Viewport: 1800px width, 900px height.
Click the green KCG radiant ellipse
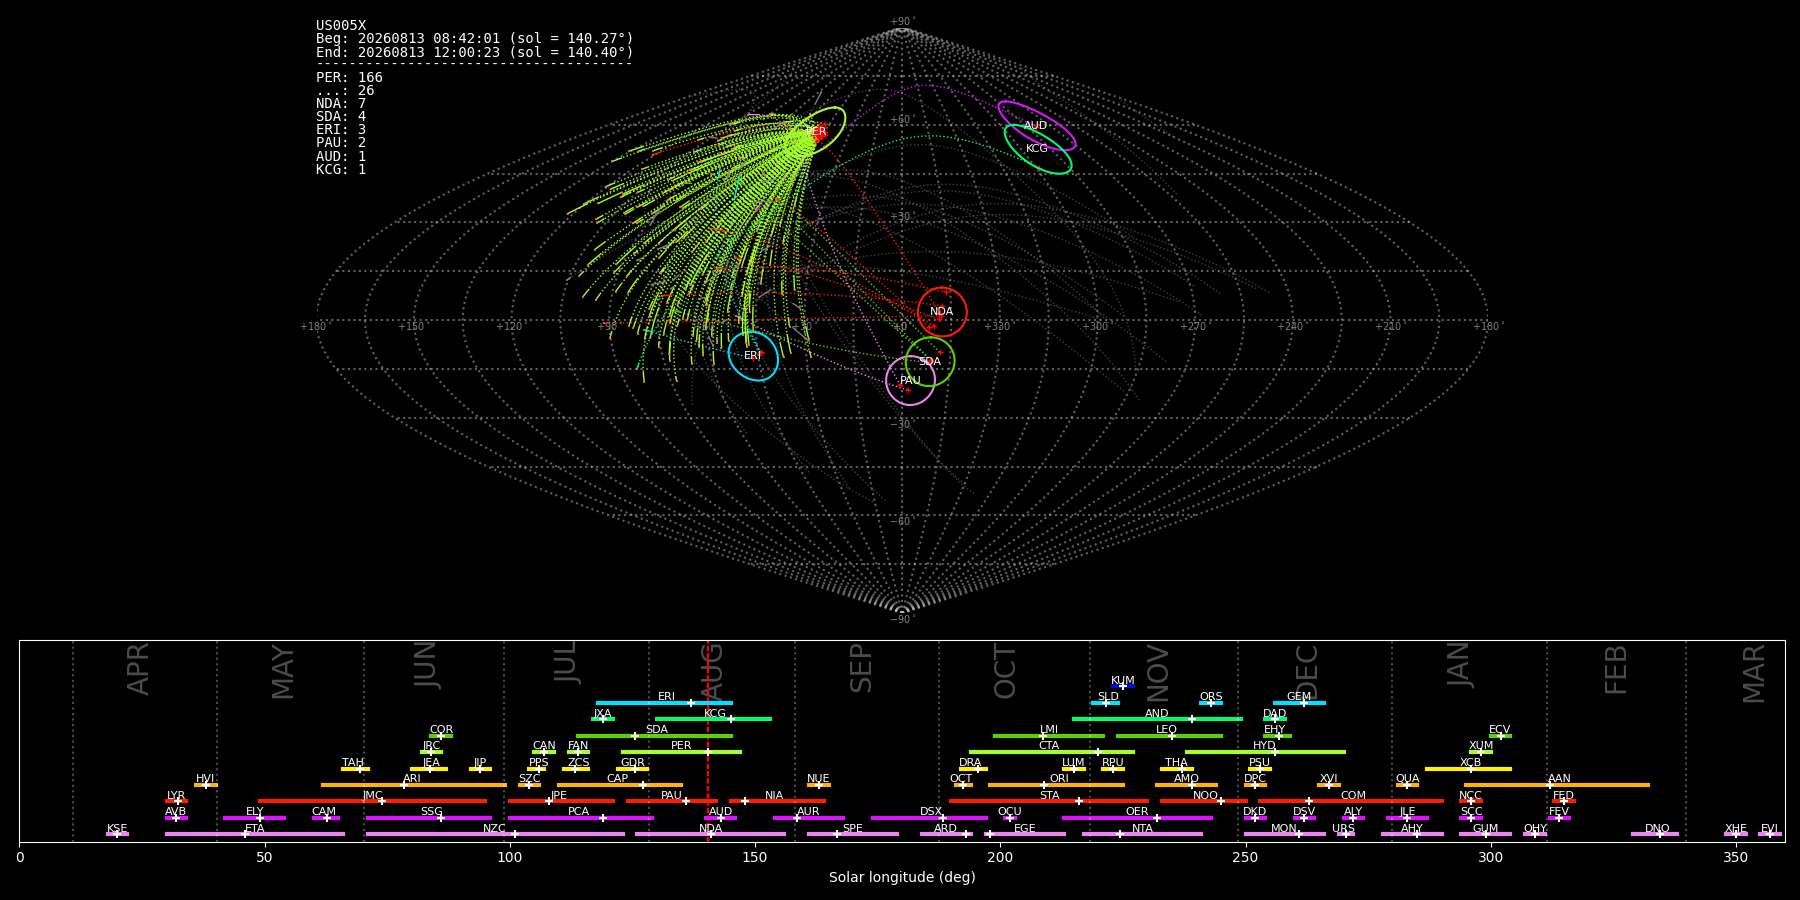point(1038,149)
